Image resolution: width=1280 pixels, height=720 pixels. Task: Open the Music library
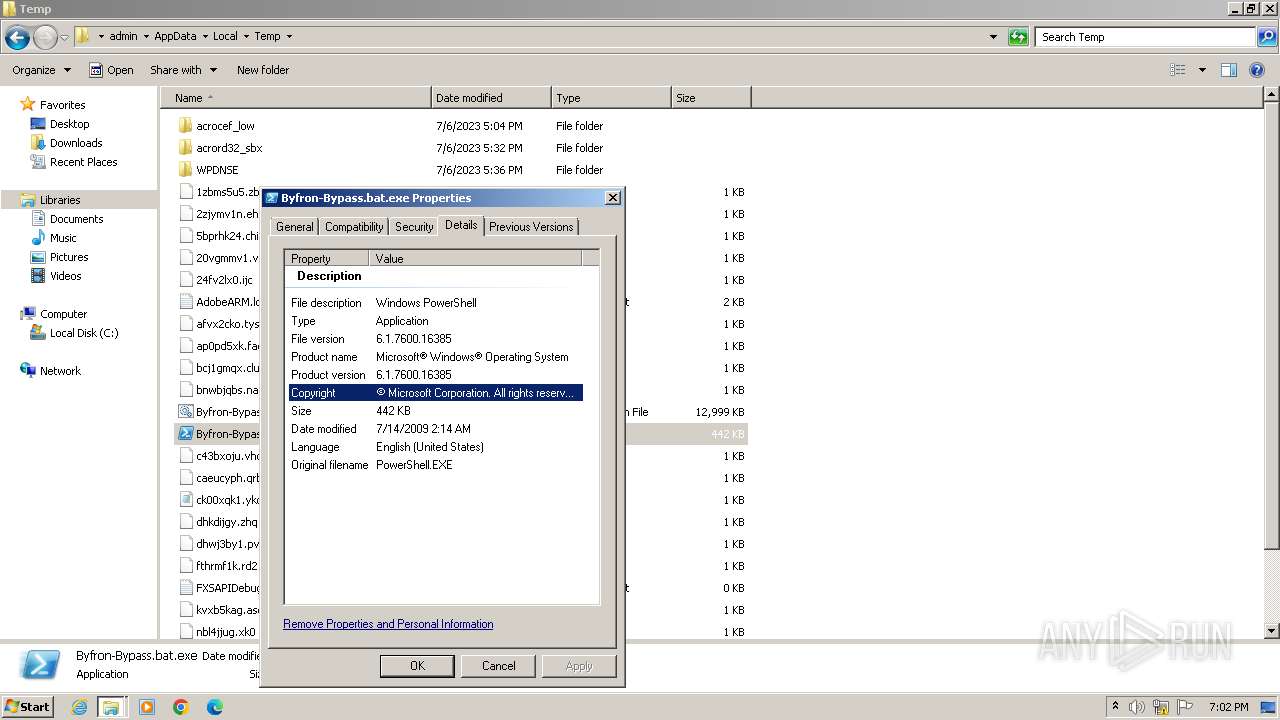point(63,238)
